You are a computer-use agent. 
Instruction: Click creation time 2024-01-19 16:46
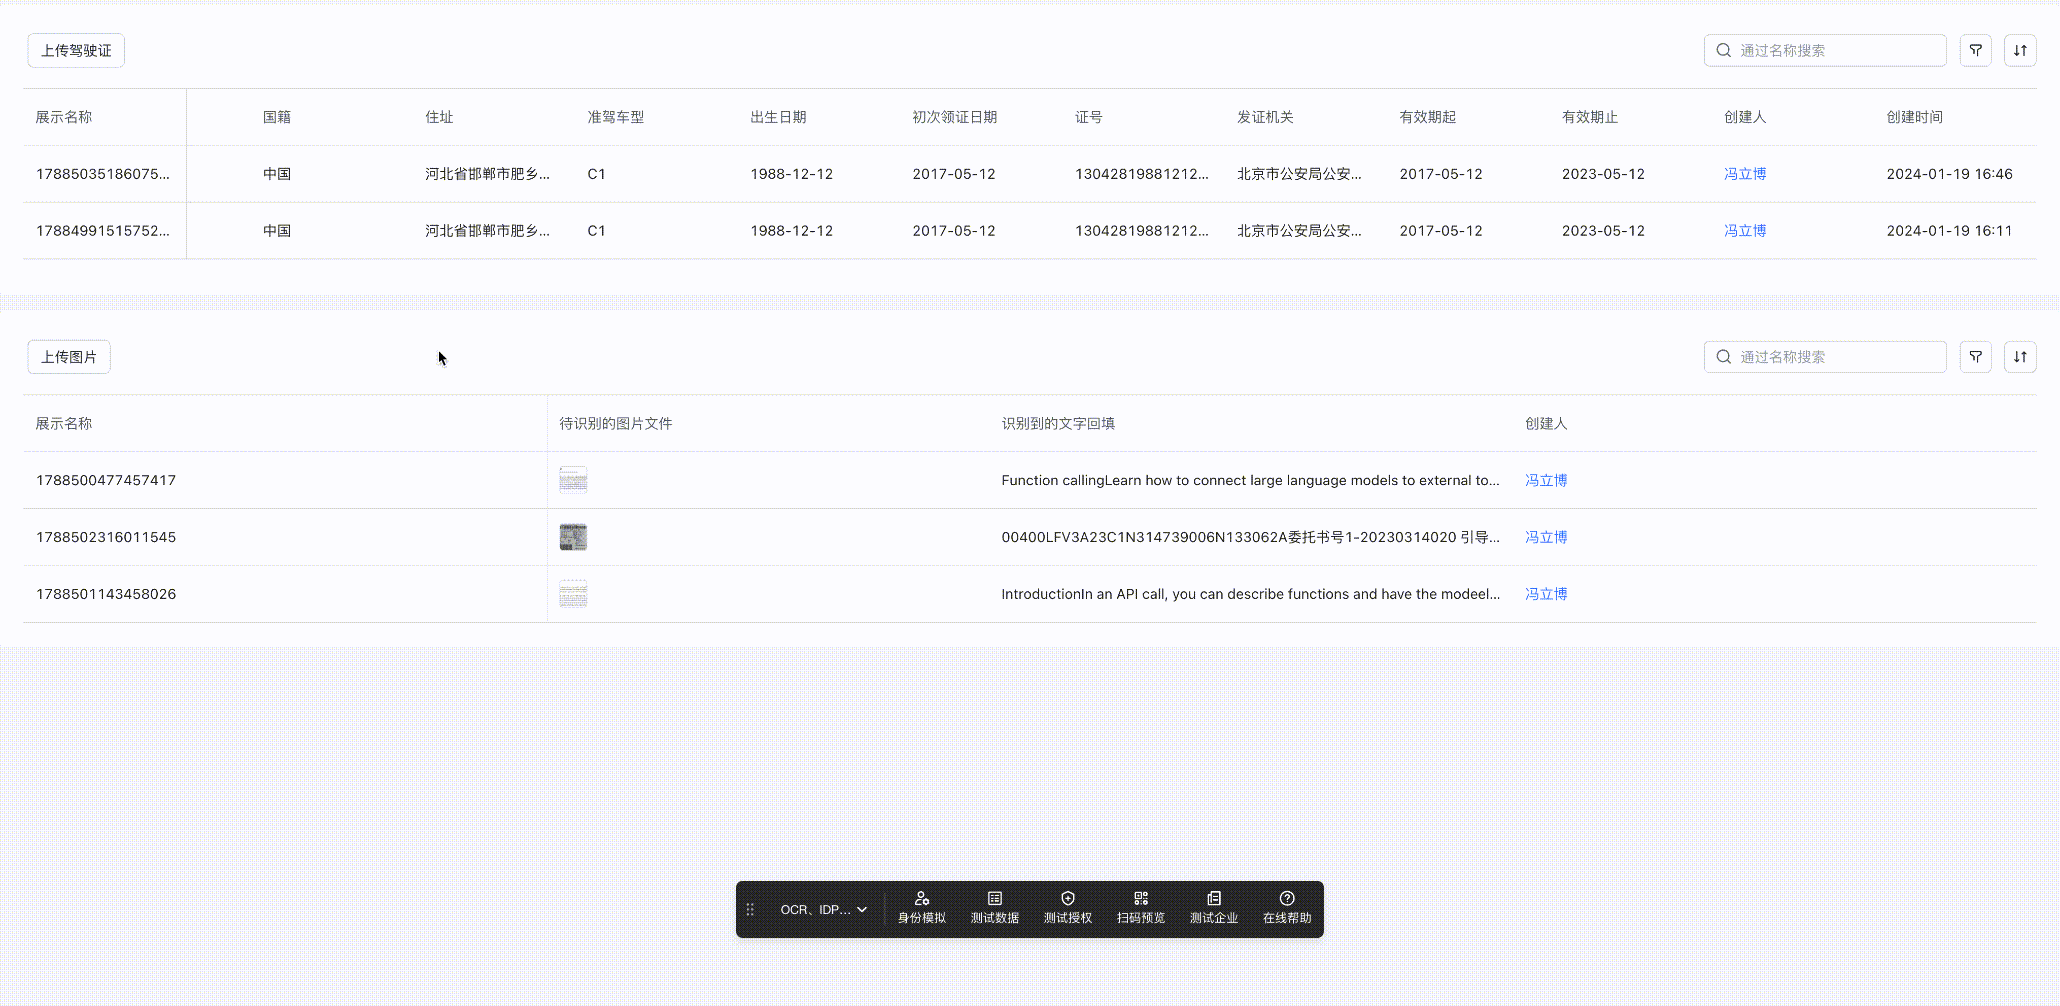(1949, 174)
